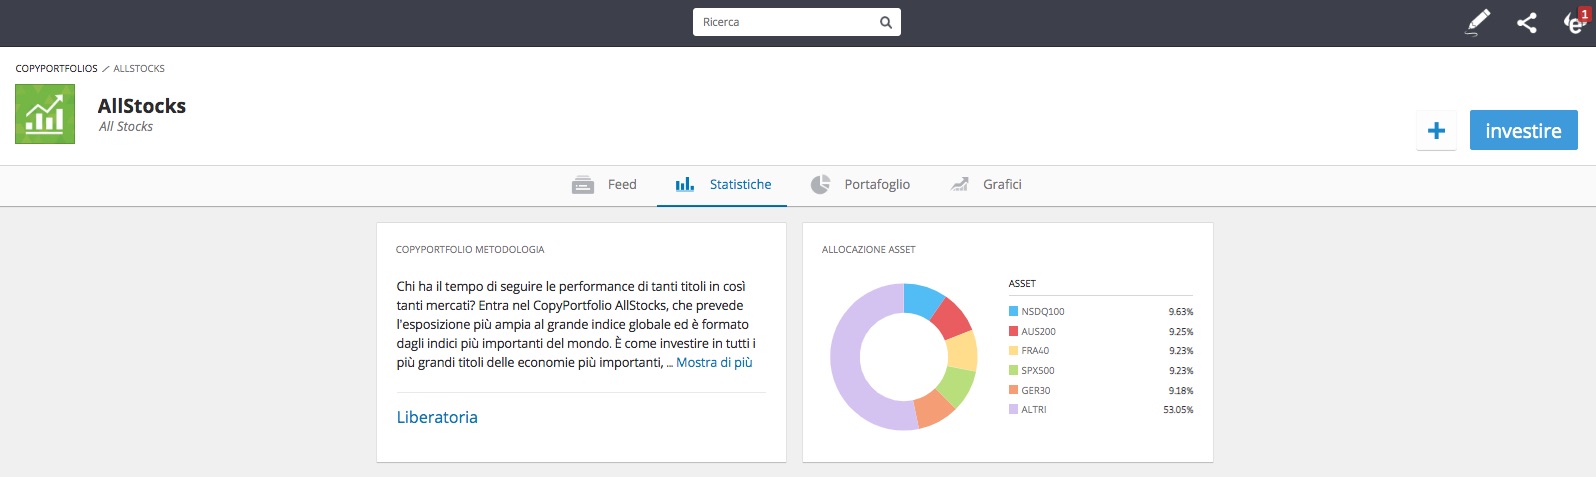Click the Feed tab icon
Screen dimensions: 1596x477
click(x=583, y=185)
